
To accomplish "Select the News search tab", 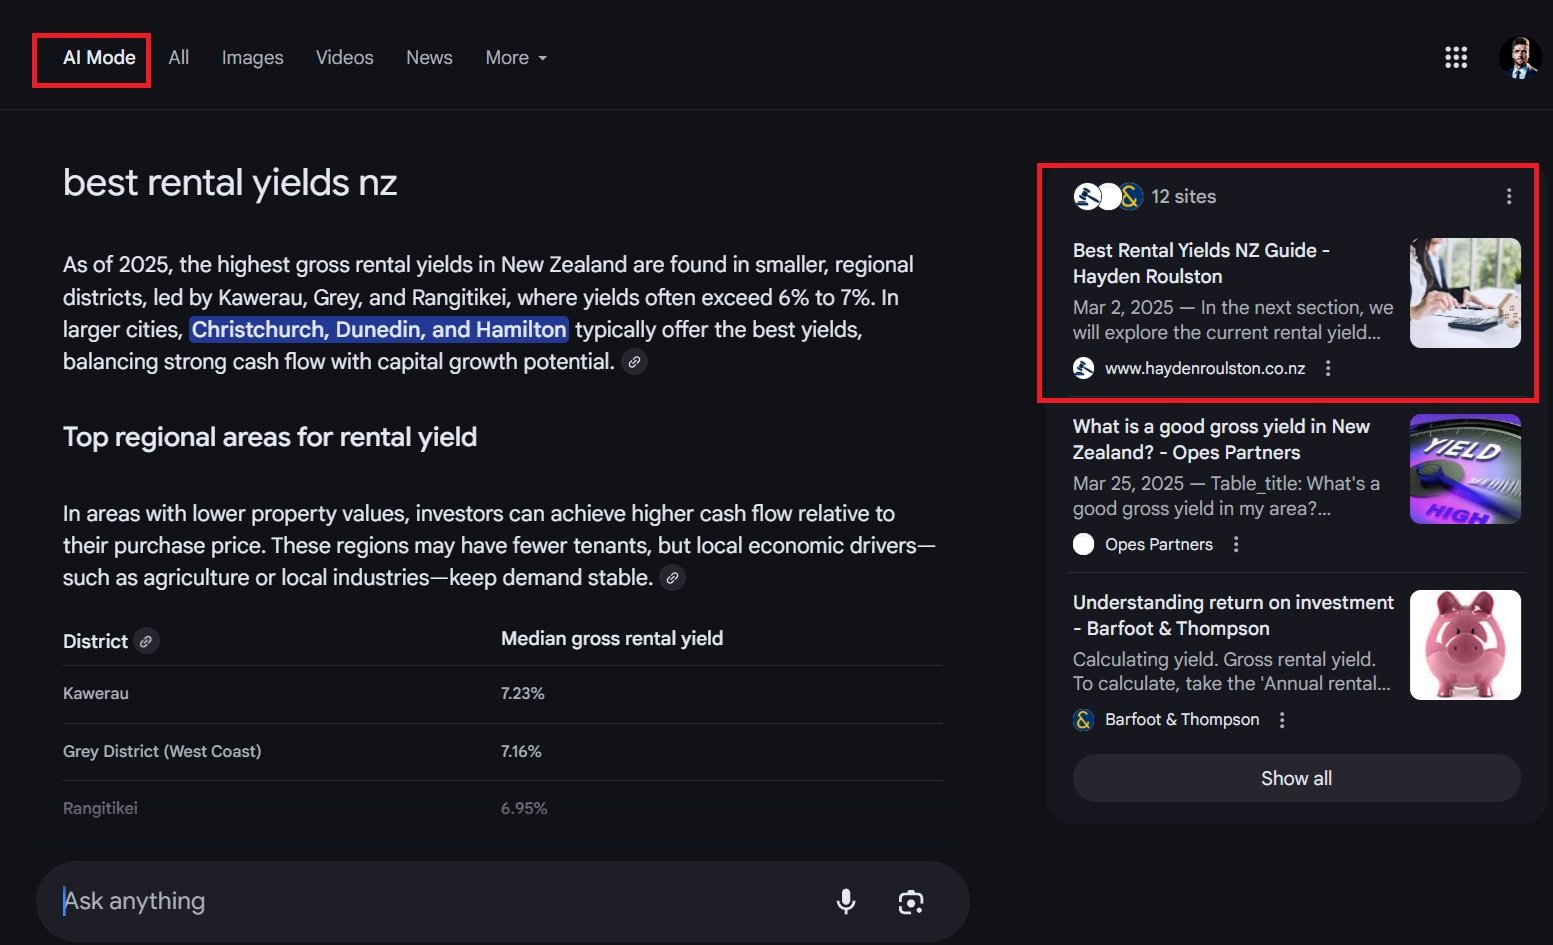I will (429, 58).
